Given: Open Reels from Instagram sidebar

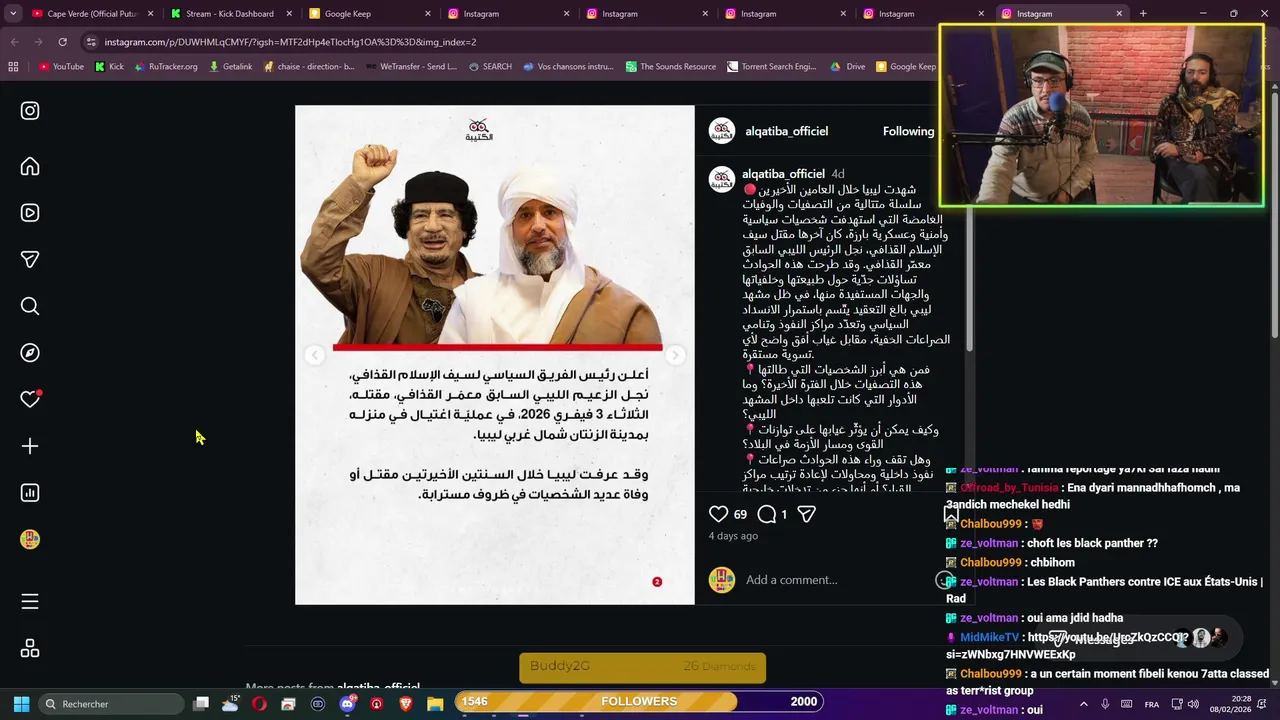Looking at the screenshot, I should [x=30, y=213].
